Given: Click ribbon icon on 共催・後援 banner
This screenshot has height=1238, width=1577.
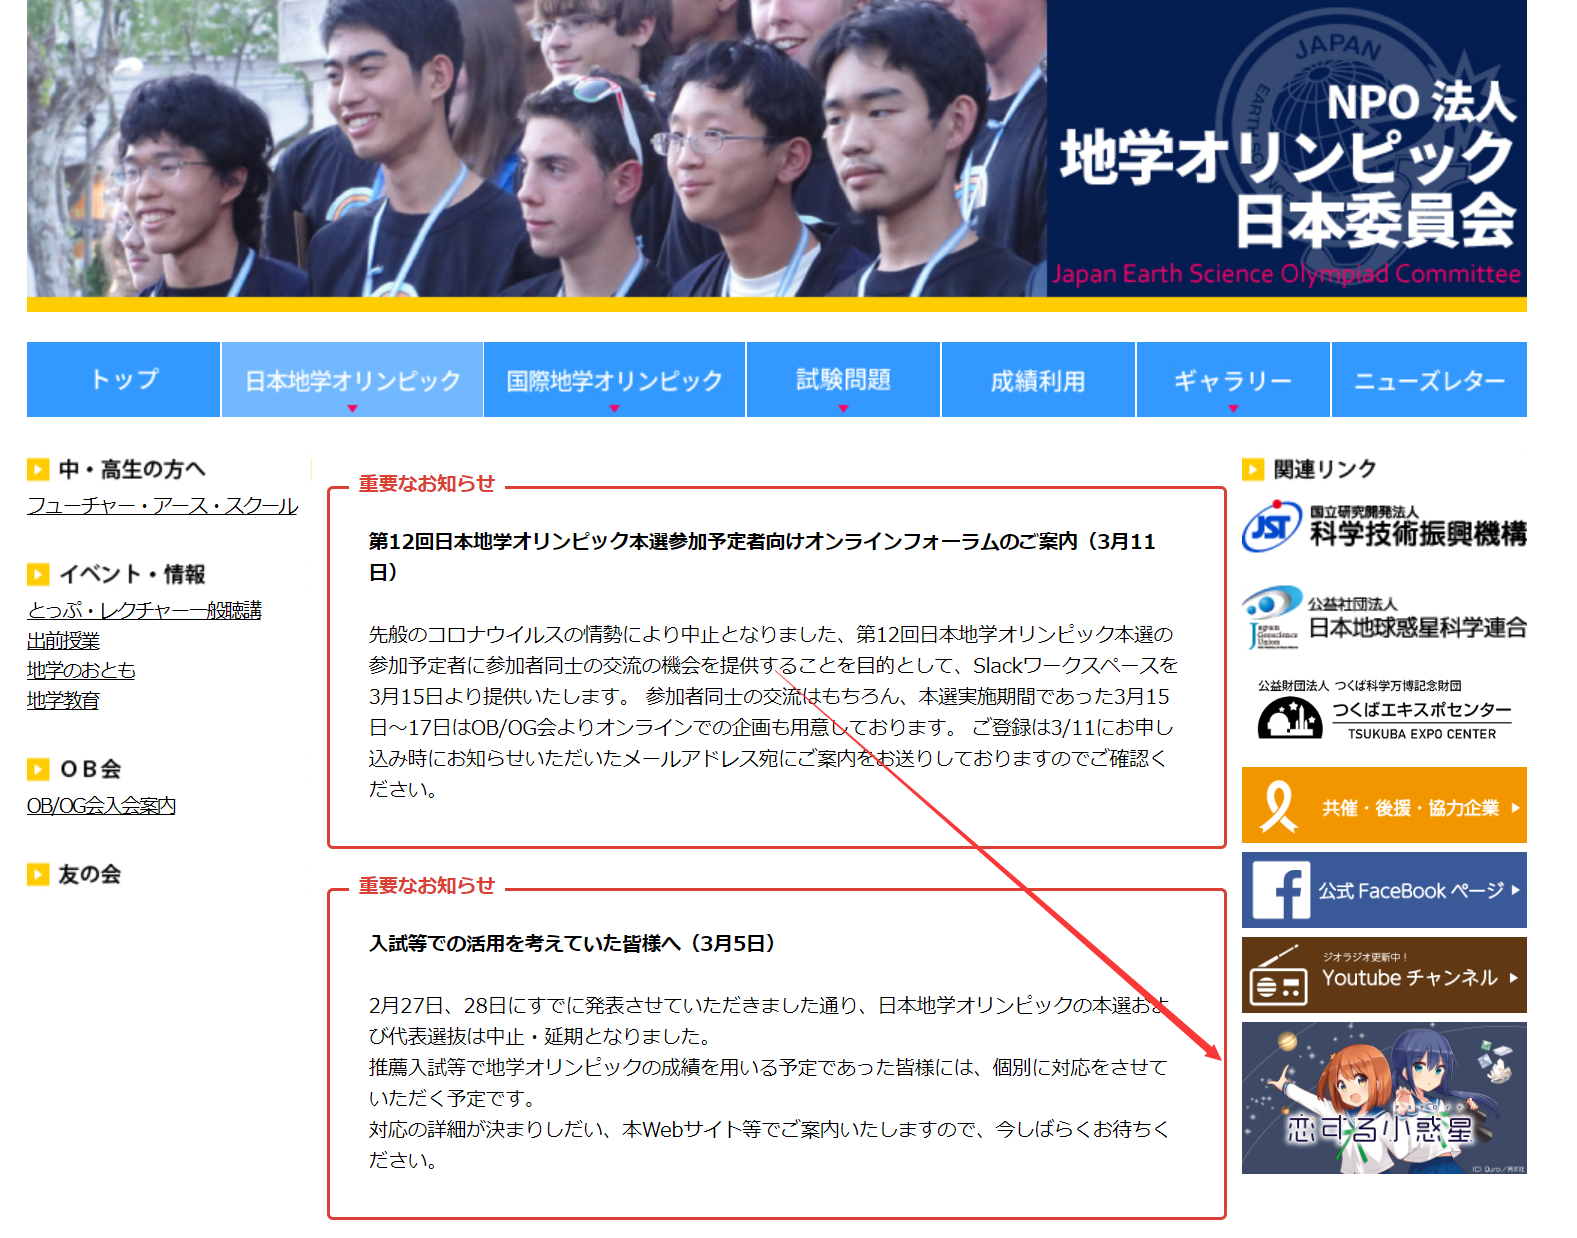Looking at the screenshot, I should [1278, 806].
